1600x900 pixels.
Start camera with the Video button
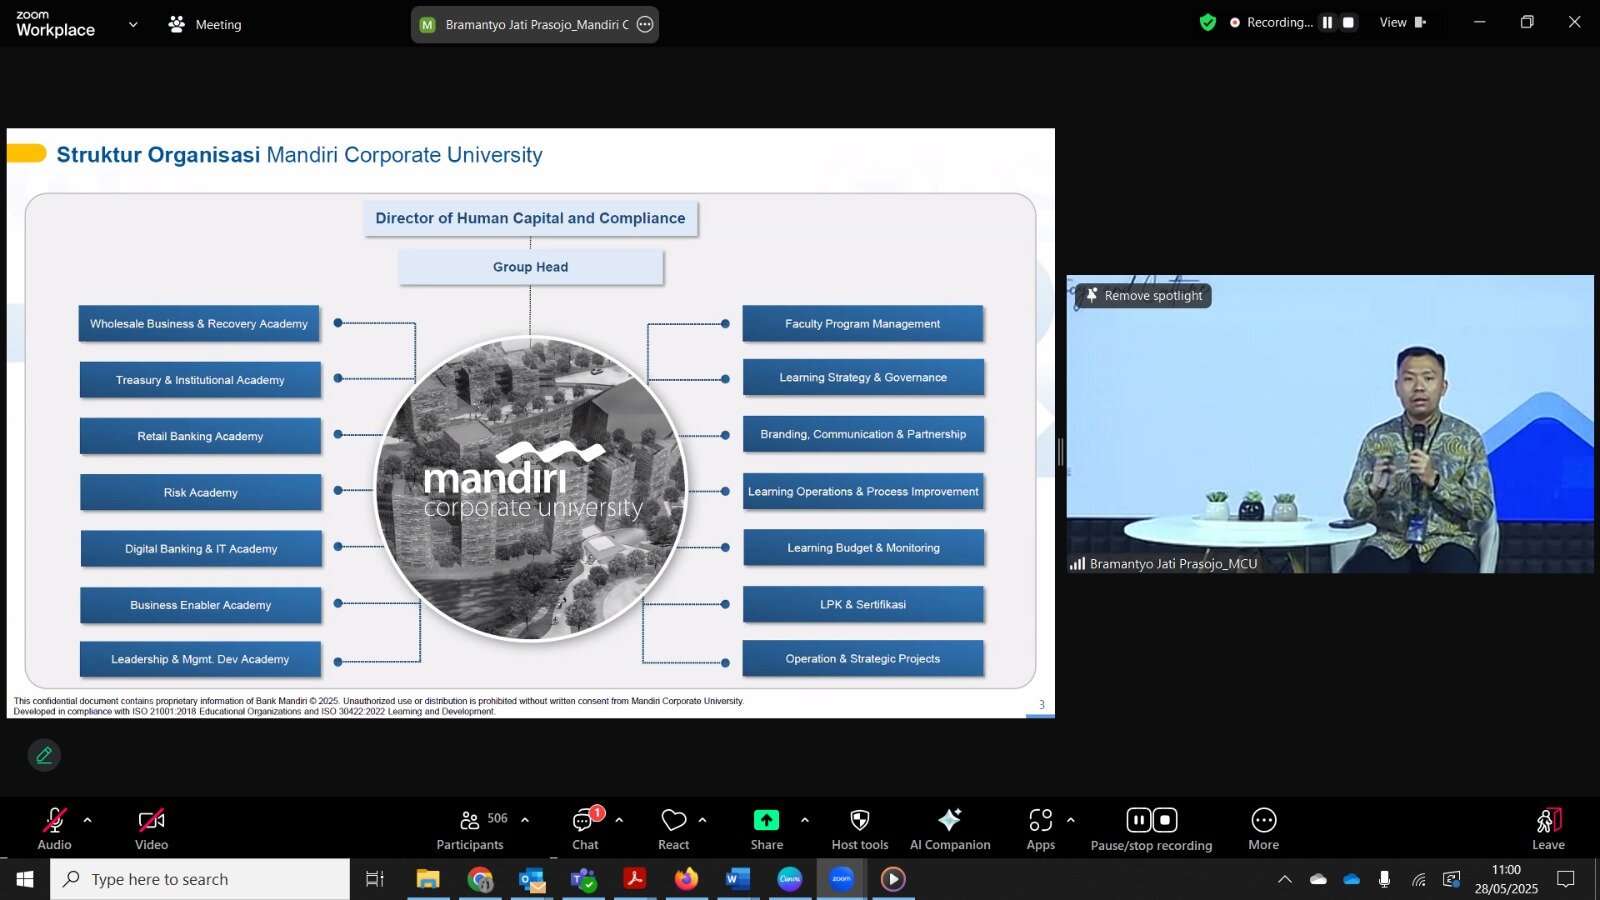[151, 829]
